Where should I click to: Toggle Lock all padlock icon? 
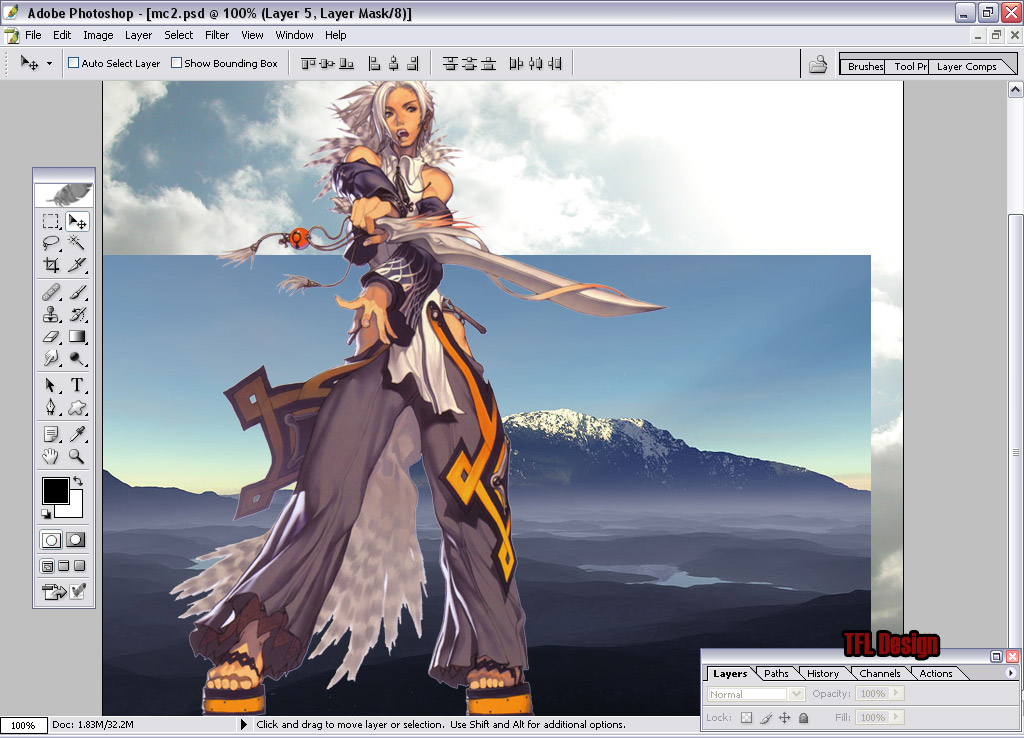point(804,718)
